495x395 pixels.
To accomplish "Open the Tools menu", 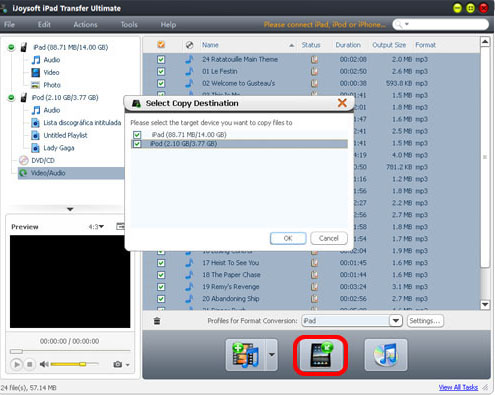I will [129, 24].
